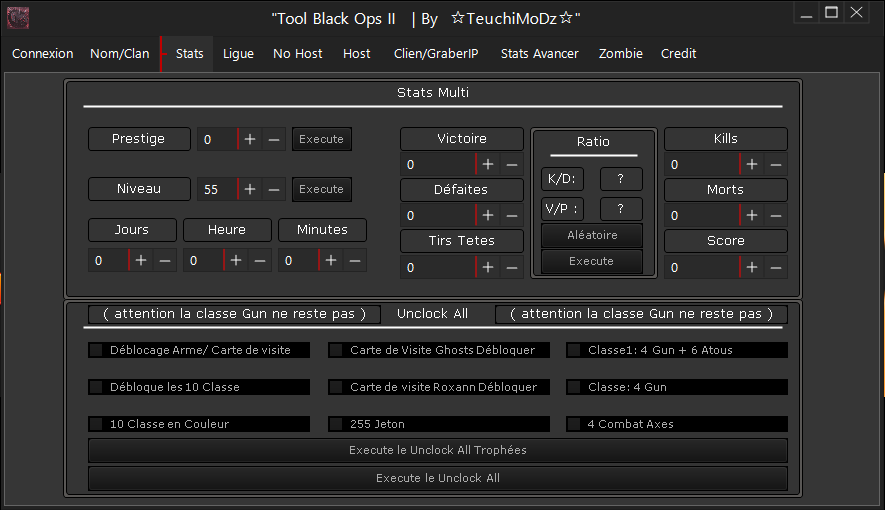Execute the Prestige change

[322, 139]
